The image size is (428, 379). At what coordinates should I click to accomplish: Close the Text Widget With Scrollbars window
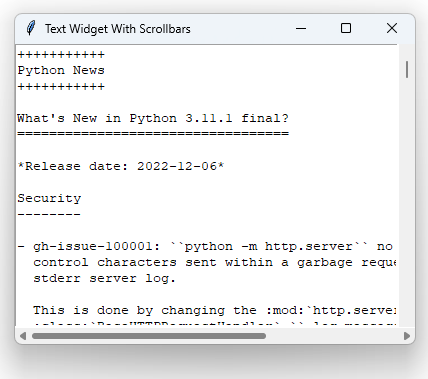(392, 28)
